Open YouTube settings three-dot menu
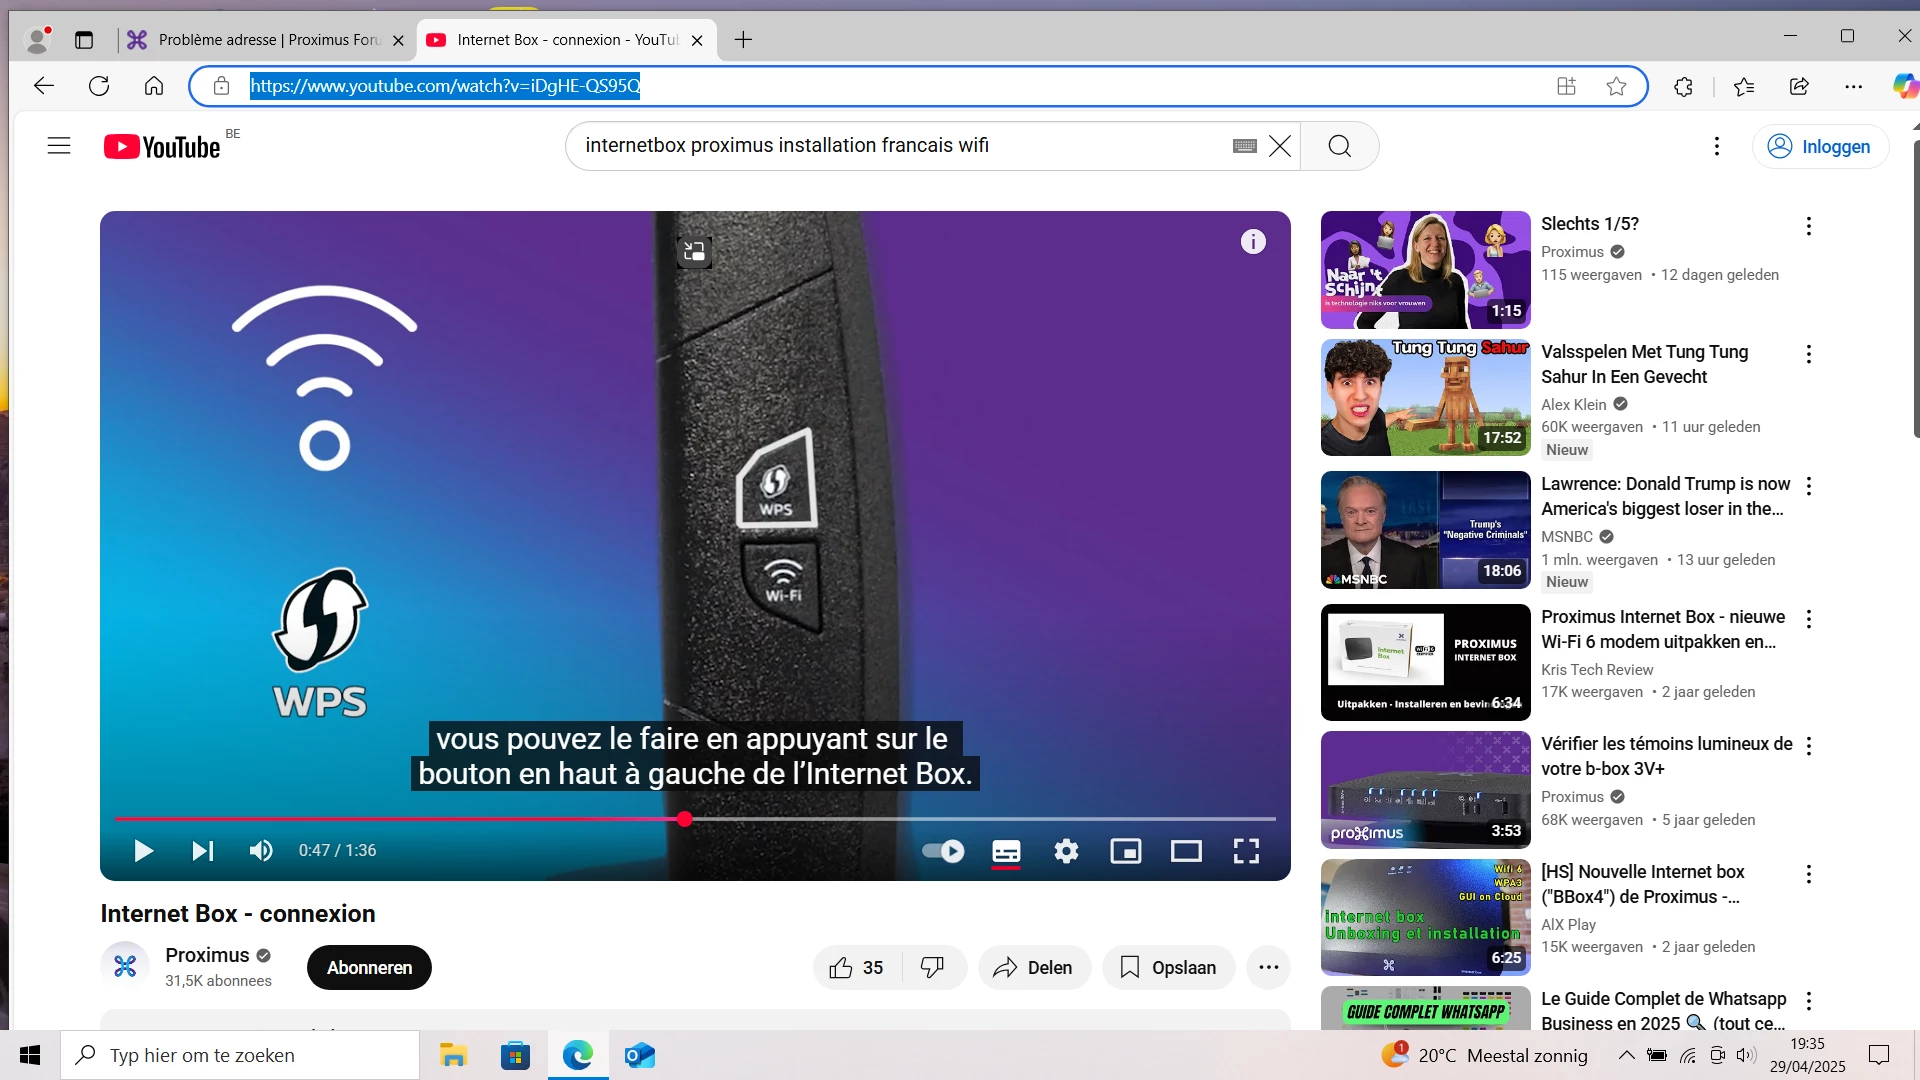Viewport: 1920px width, 1080px height. click(1716, 147)
